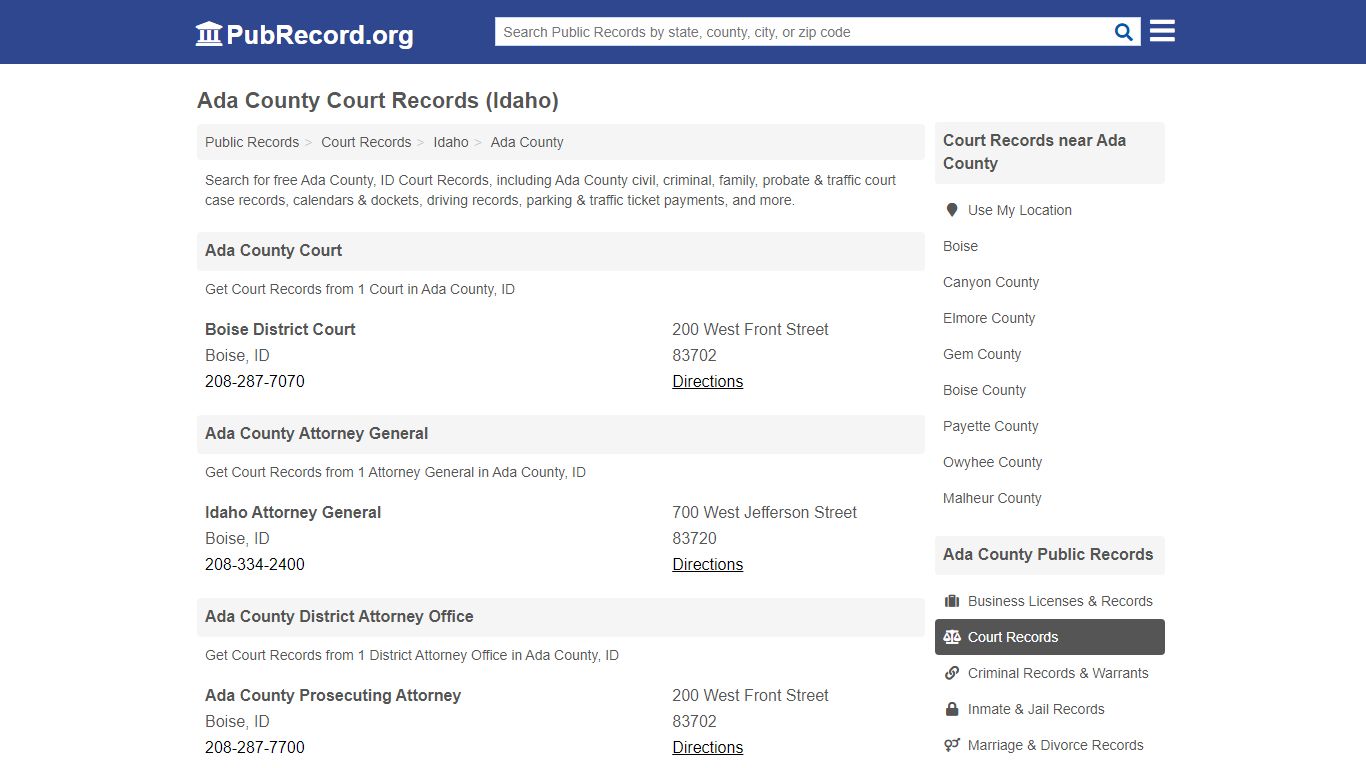Call Idaho Attorney General at 208-334-2400
The image size is (1366, 768).
click(255, 564)
